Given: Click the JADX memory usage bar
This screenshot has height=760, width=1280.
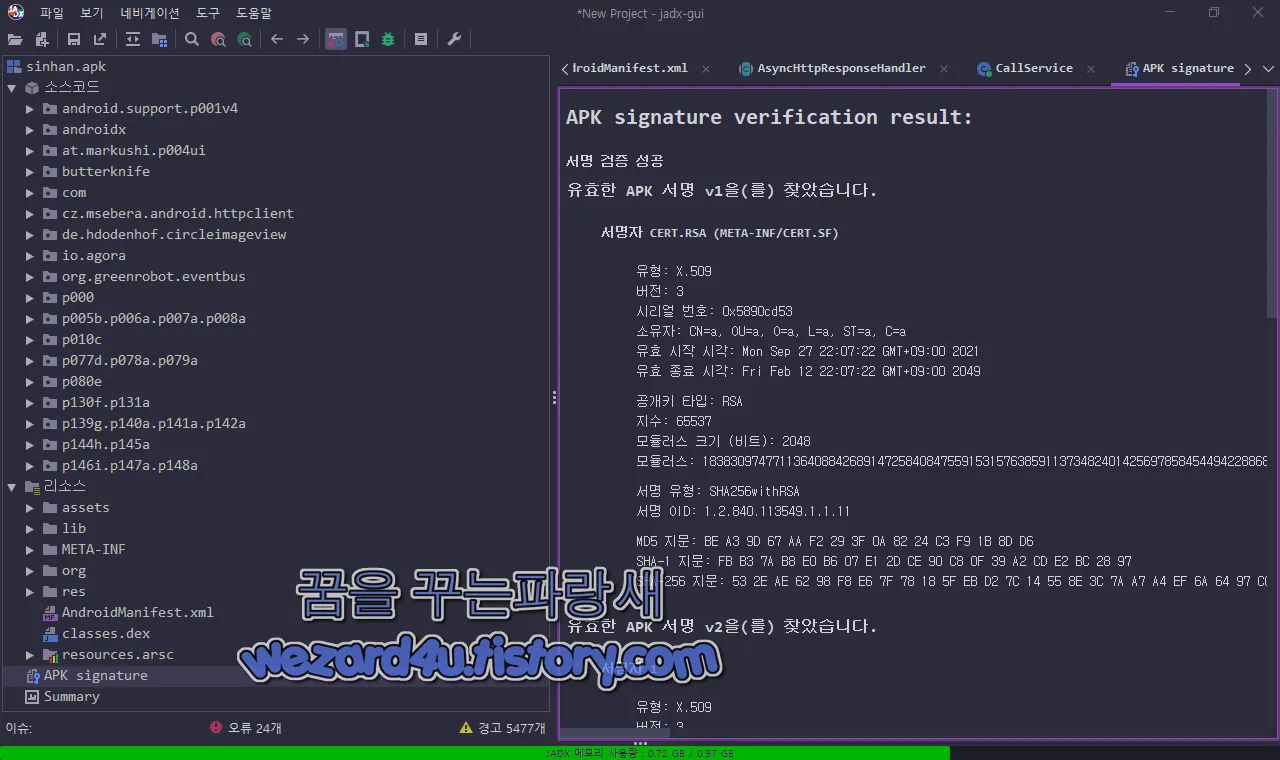Looking at the screenshot, I should tap(640, 753).
